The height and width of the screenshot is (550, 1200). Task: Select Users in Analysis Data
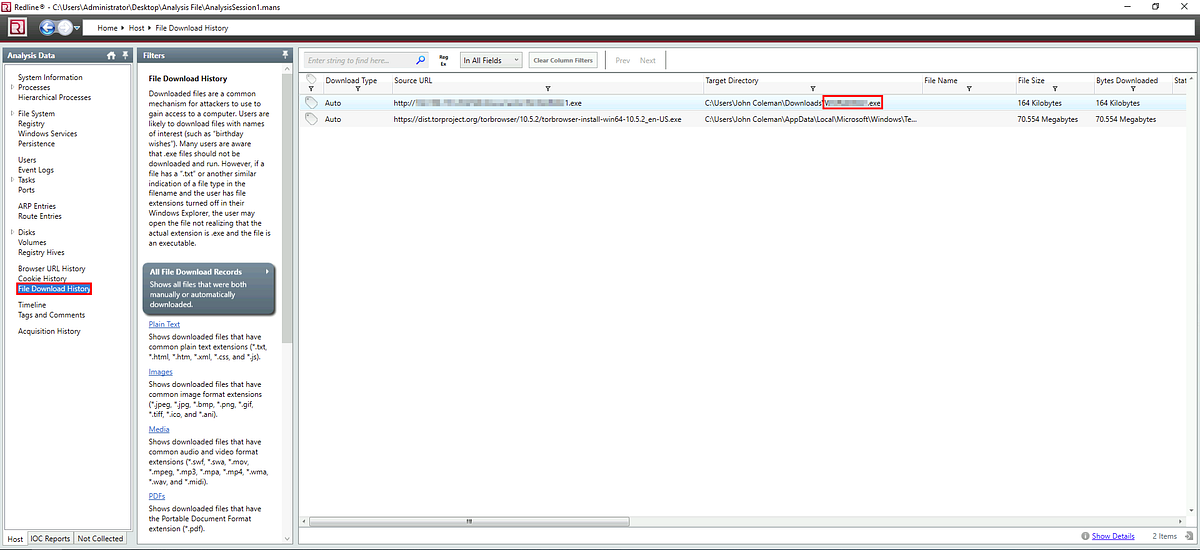[x=27, y=160]
